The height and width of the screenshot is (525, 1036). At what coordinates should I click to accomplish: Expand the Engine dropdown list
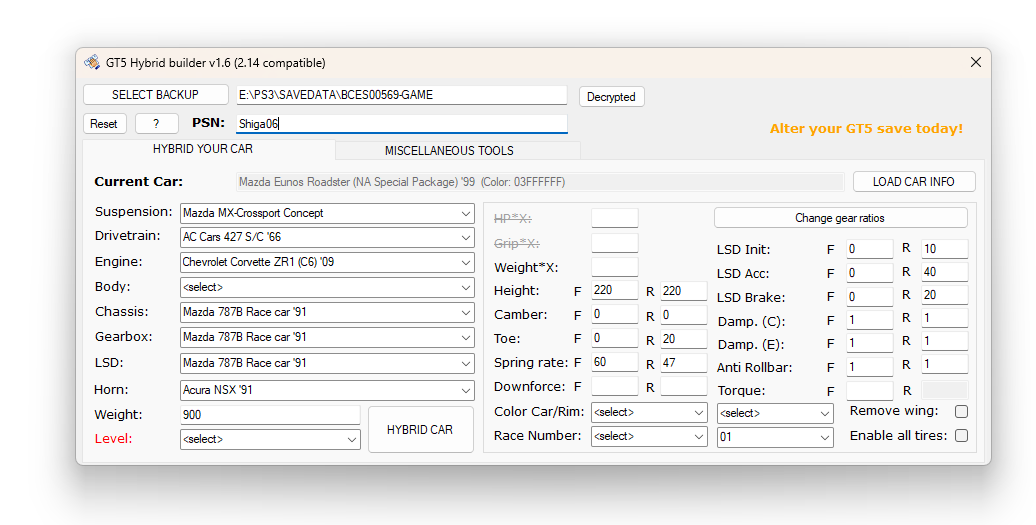pos(327,262)
